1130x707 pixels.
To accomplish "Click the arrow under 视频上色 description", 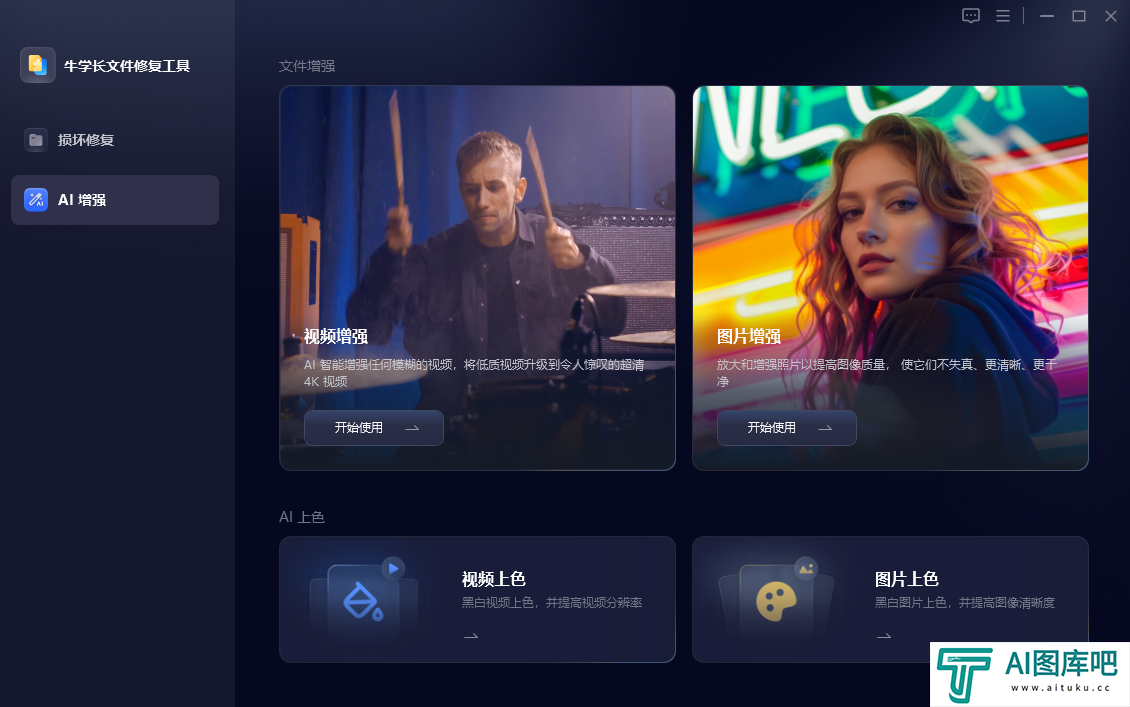I will 471,636.
